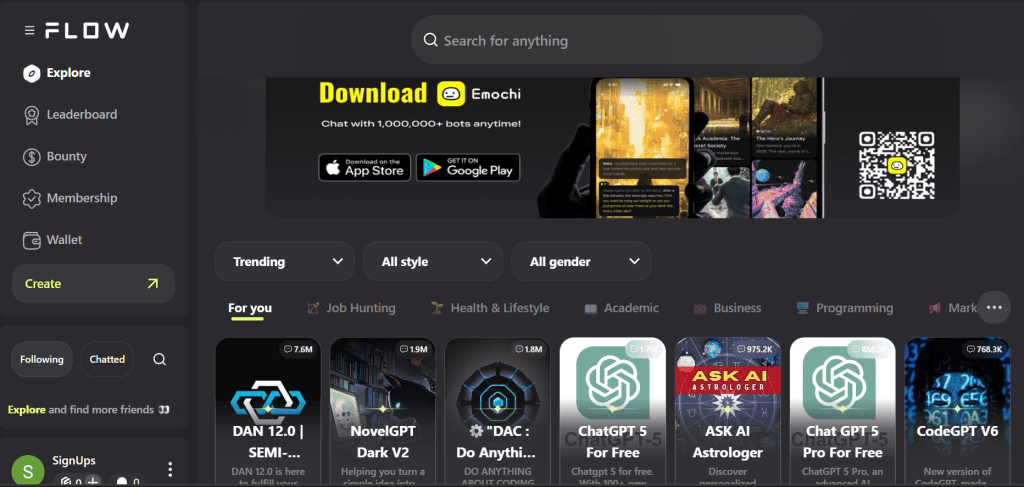The width and height of the screenshot is (1024, 487).
Task: Open the ChatGPT 5 For Free card
Action: point(613,412)
